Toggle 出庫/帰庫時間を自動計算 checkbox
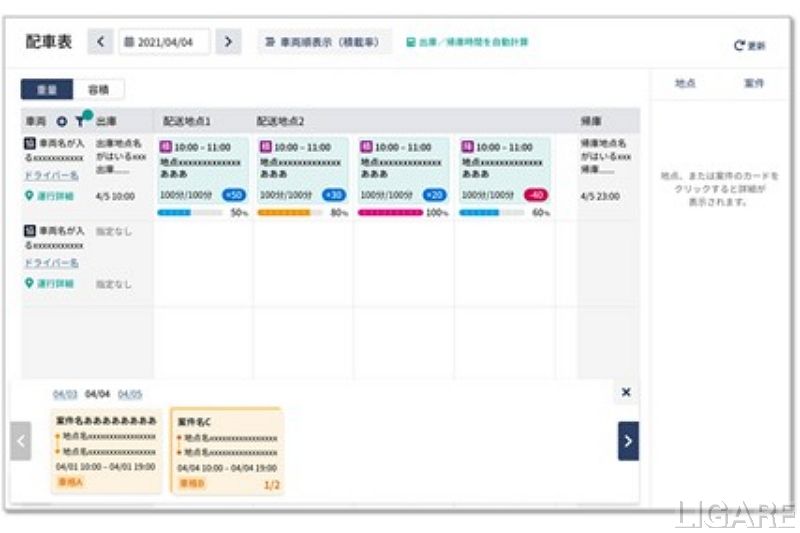800x533 pixels. 410,42
